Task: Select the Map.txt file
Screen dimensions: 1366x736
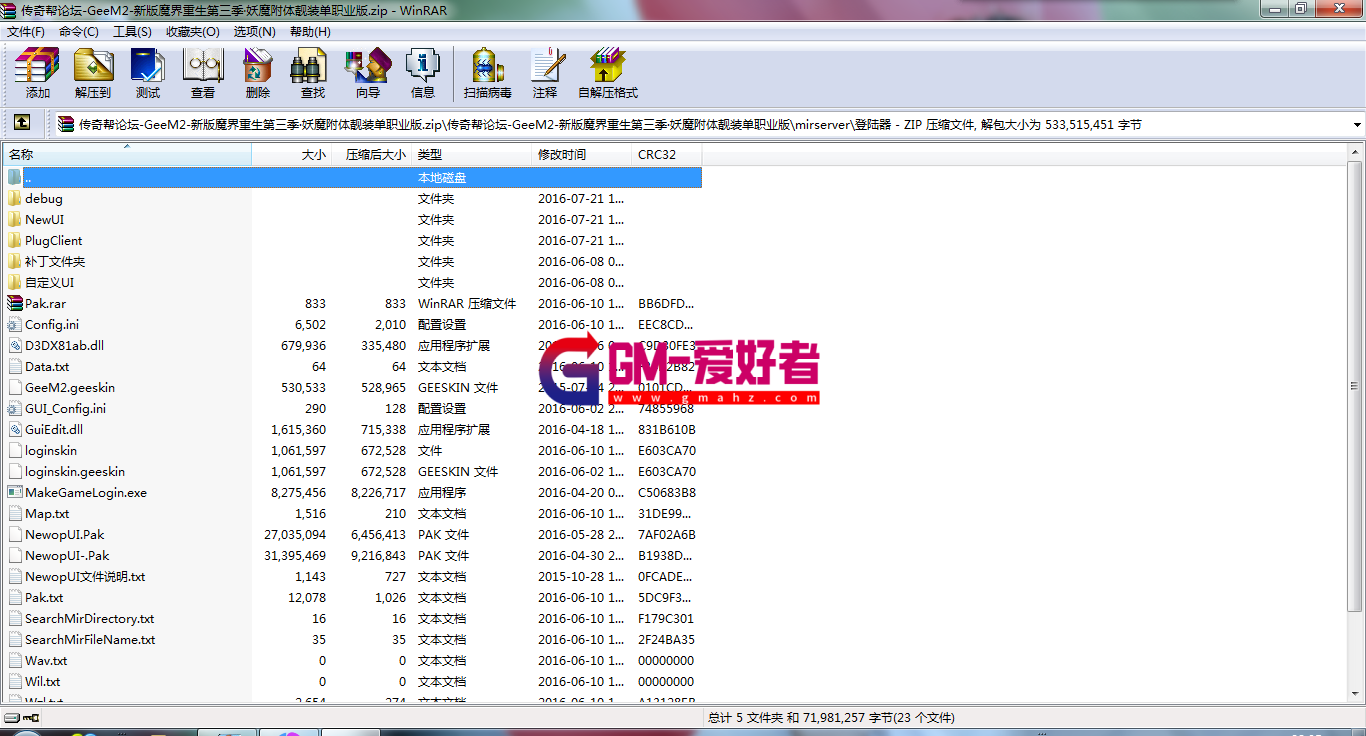Action: pos(47,513)
